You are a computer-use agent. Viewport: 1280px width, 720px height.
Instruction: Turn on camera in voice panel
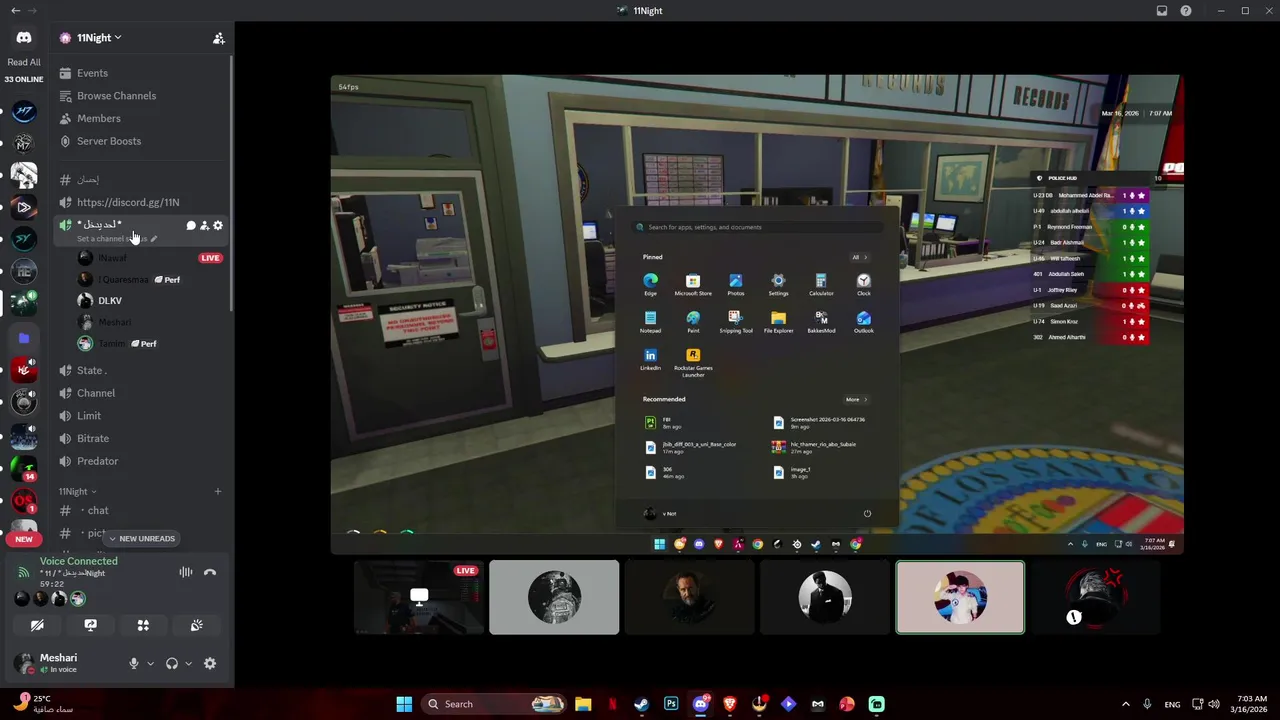pyautogui.click(x=37, y=625)
